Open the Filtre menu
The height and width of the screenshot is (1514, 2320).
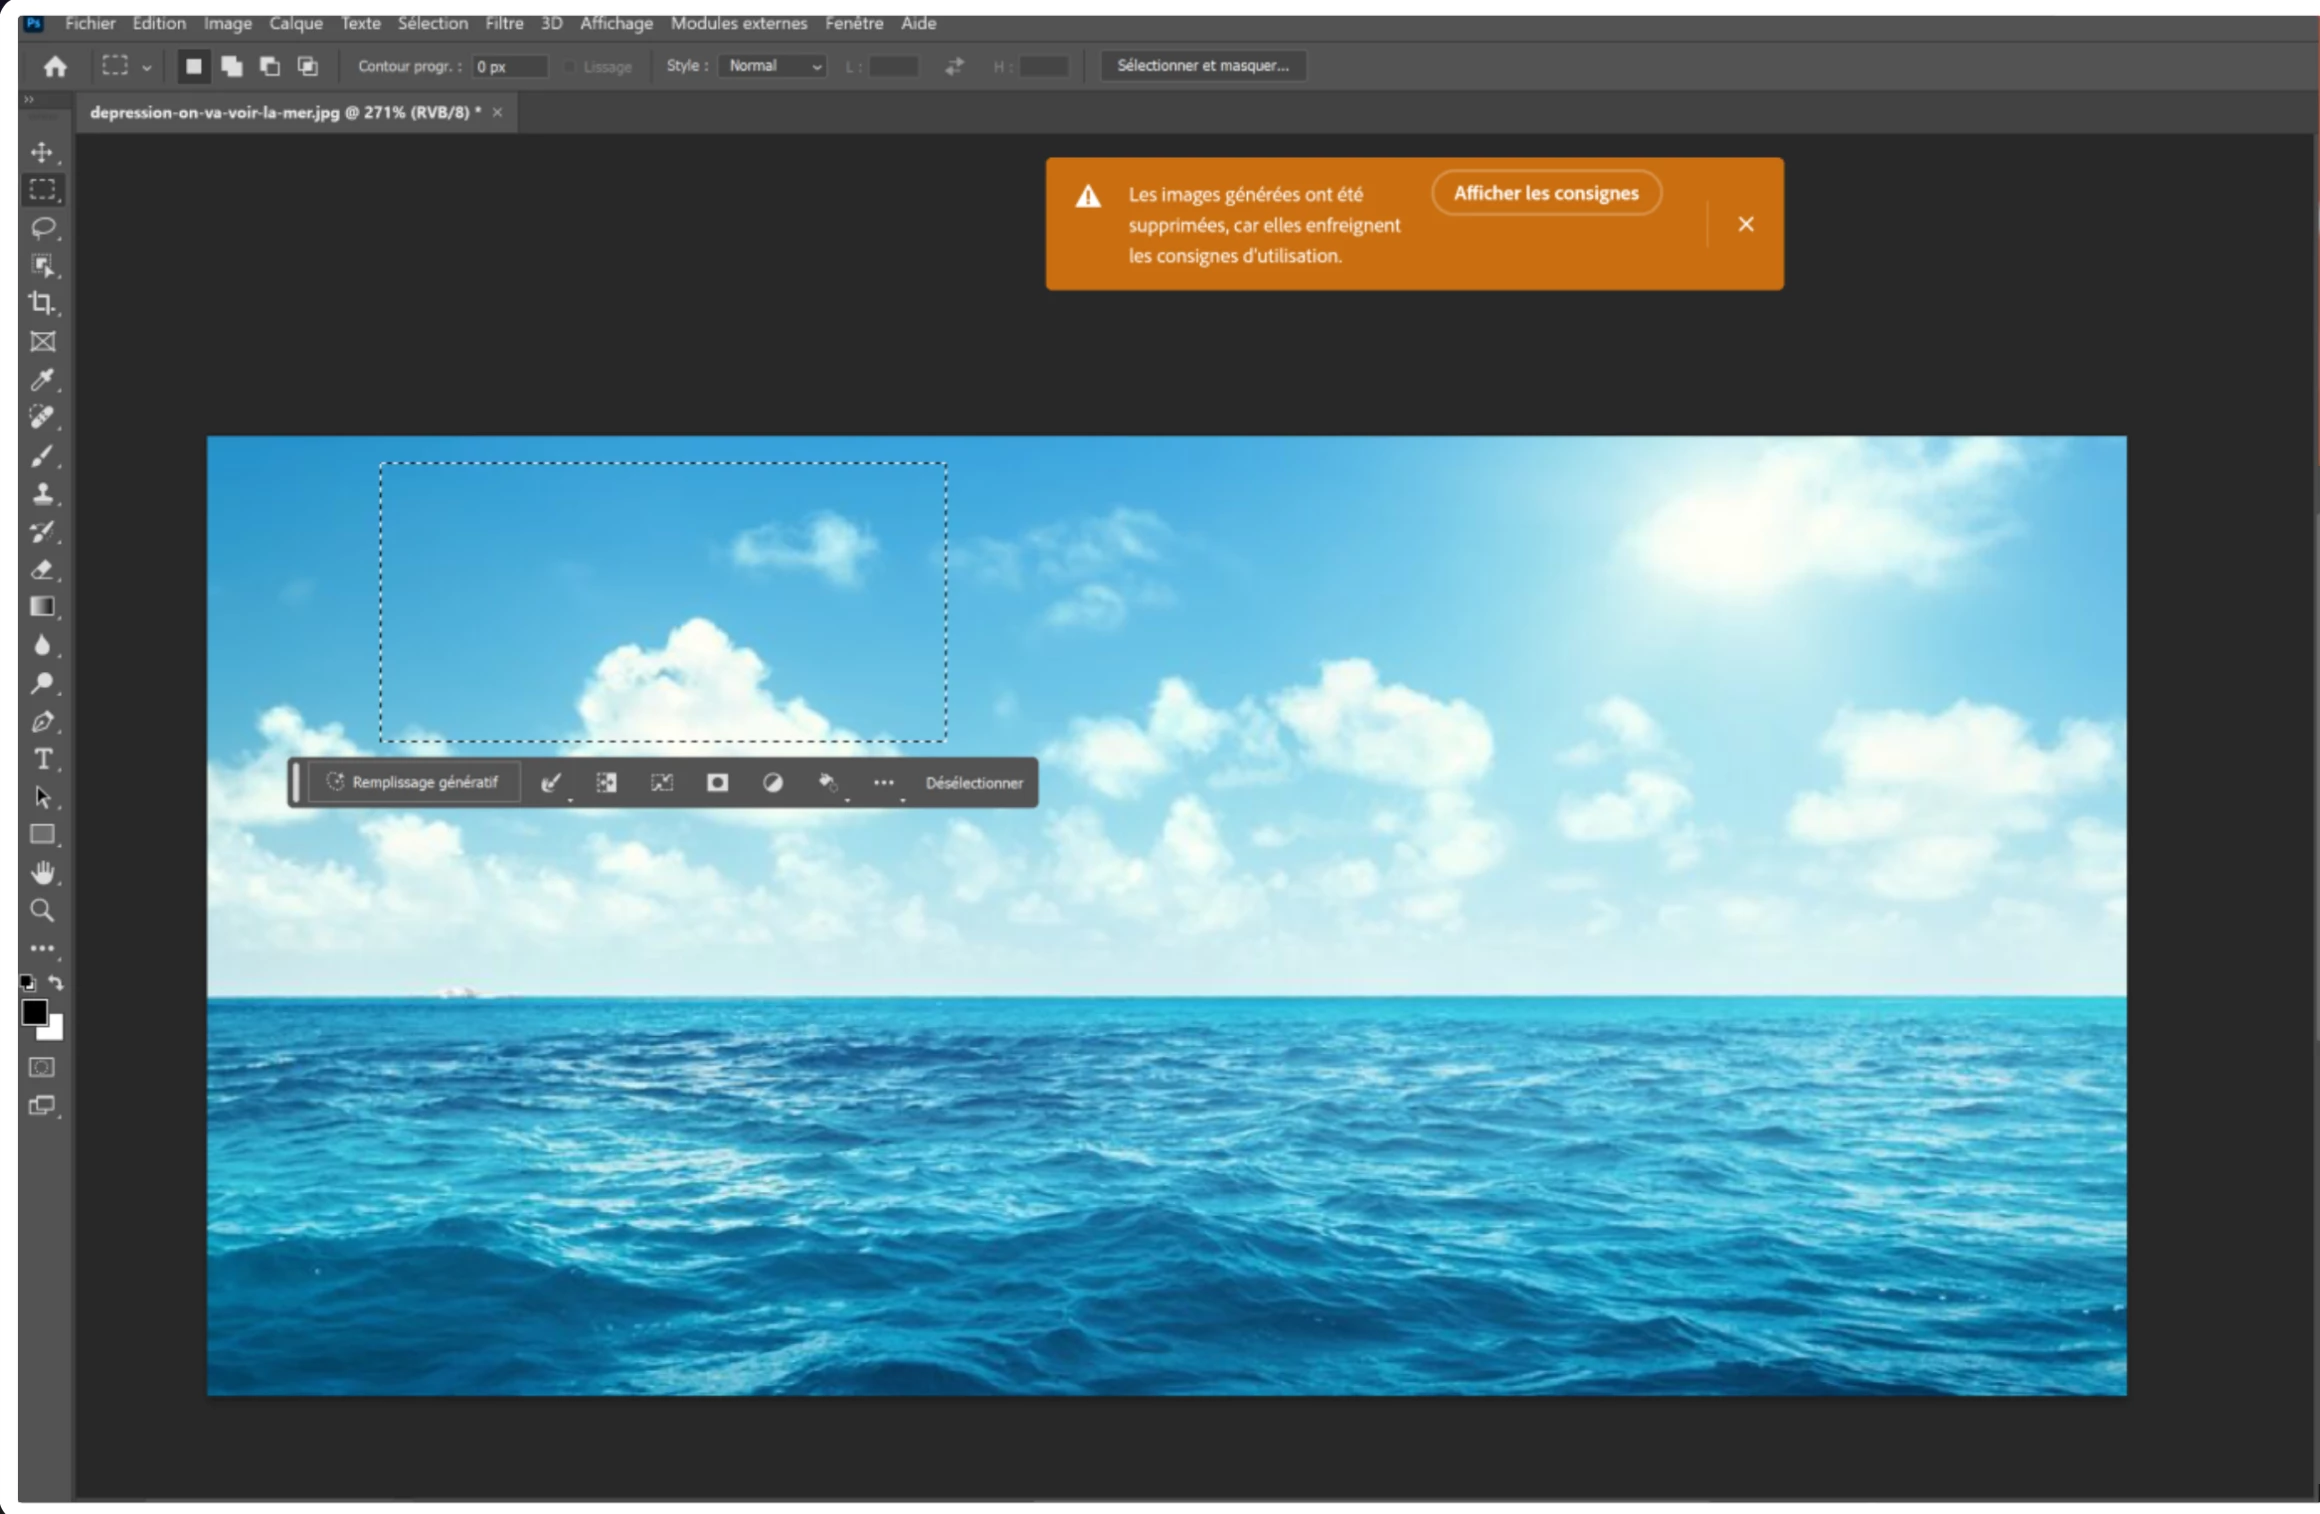coord(504,23)
